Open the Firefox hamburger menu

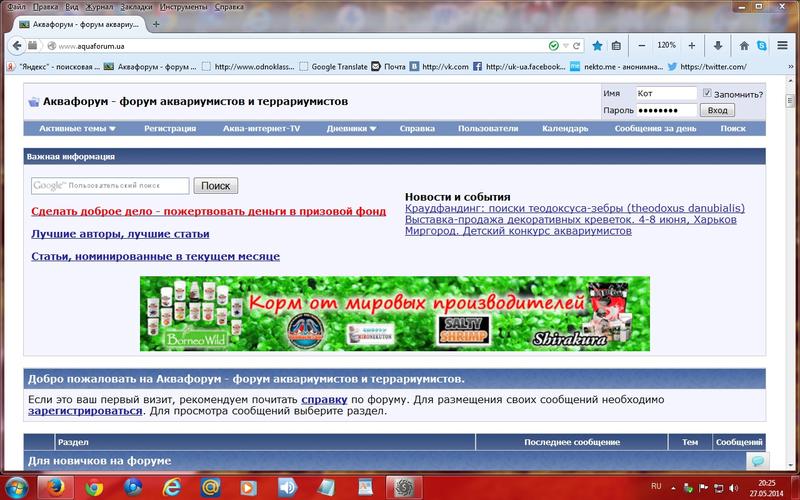[x=784, y=45]
